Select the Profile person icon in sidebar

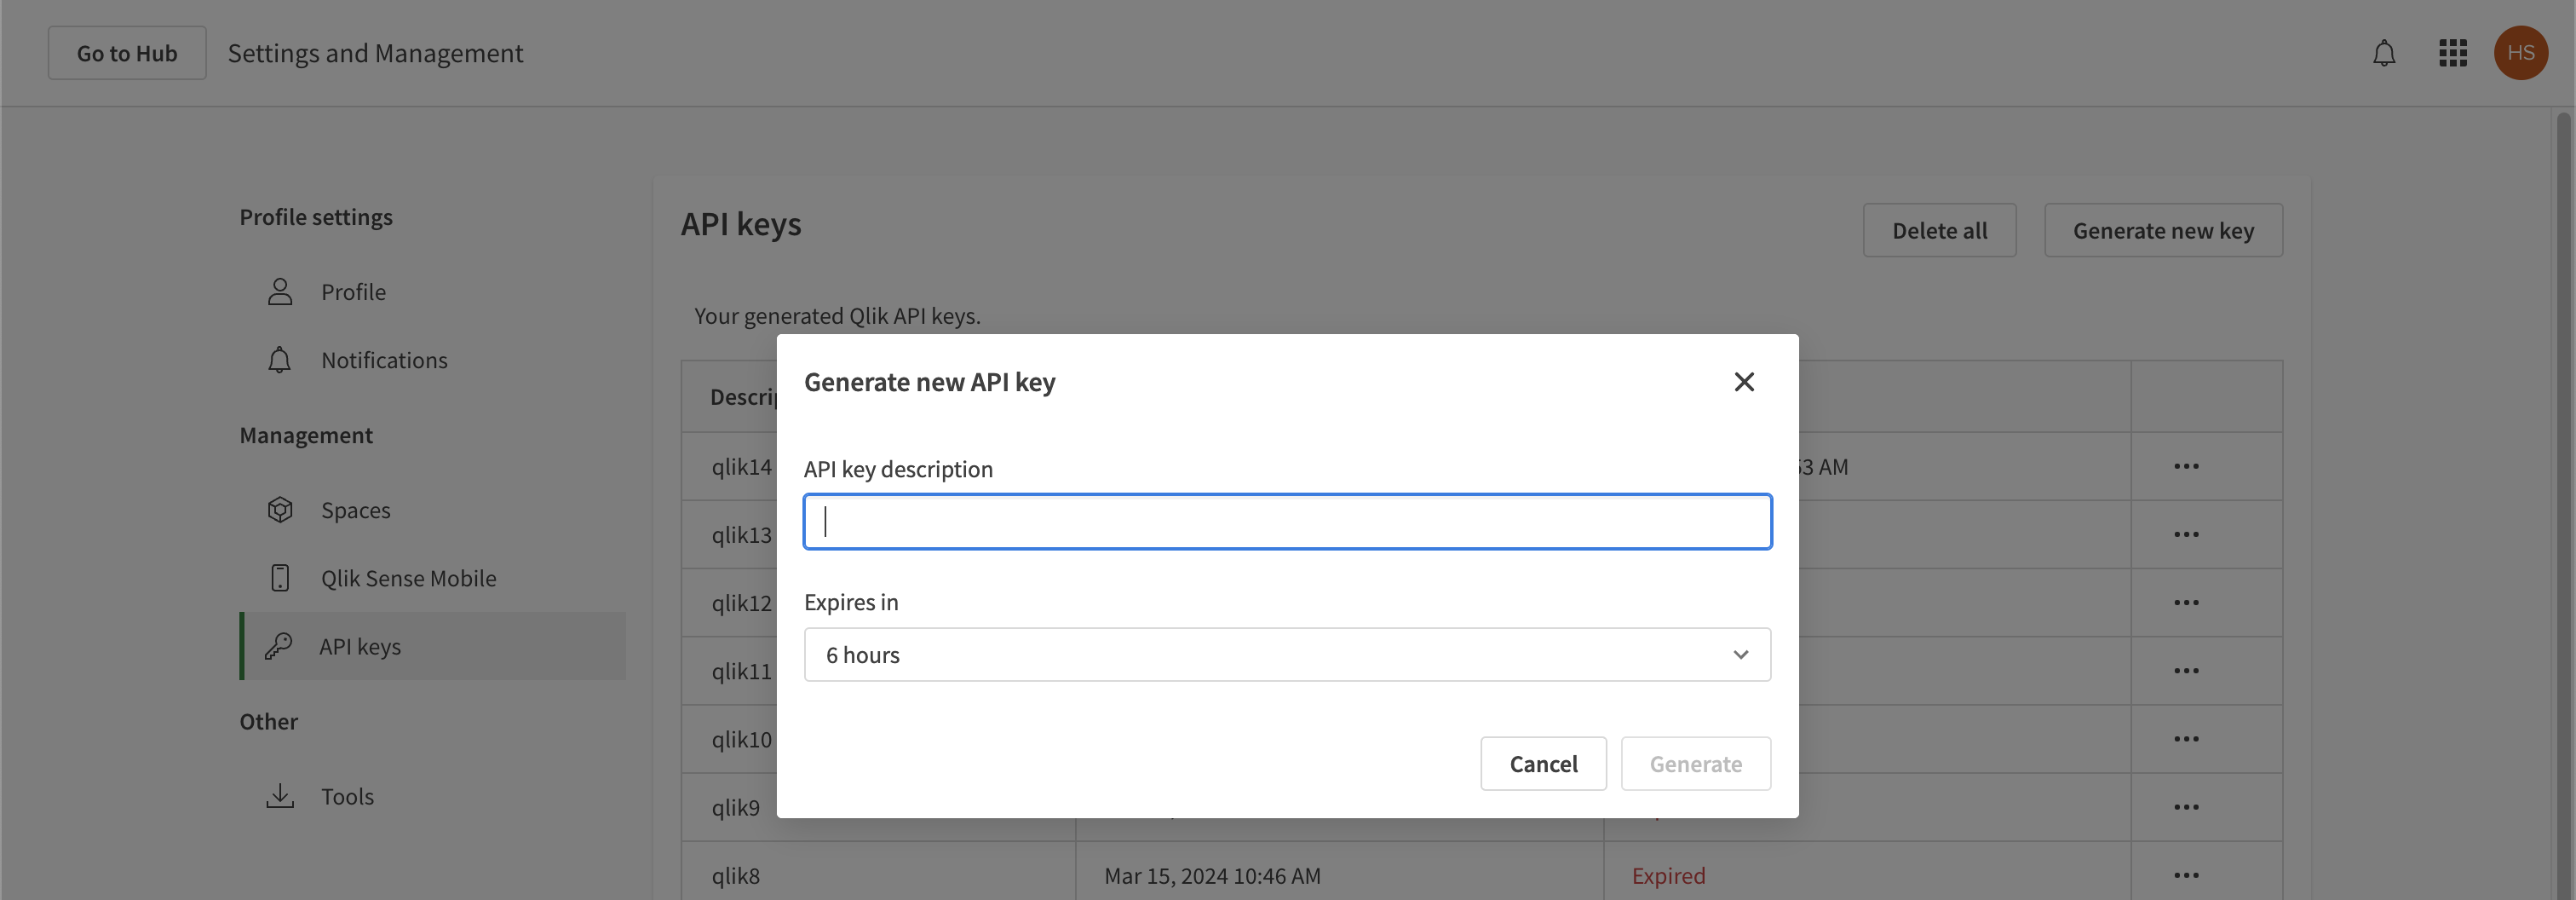pyautogui.click(x=280, y=291)
